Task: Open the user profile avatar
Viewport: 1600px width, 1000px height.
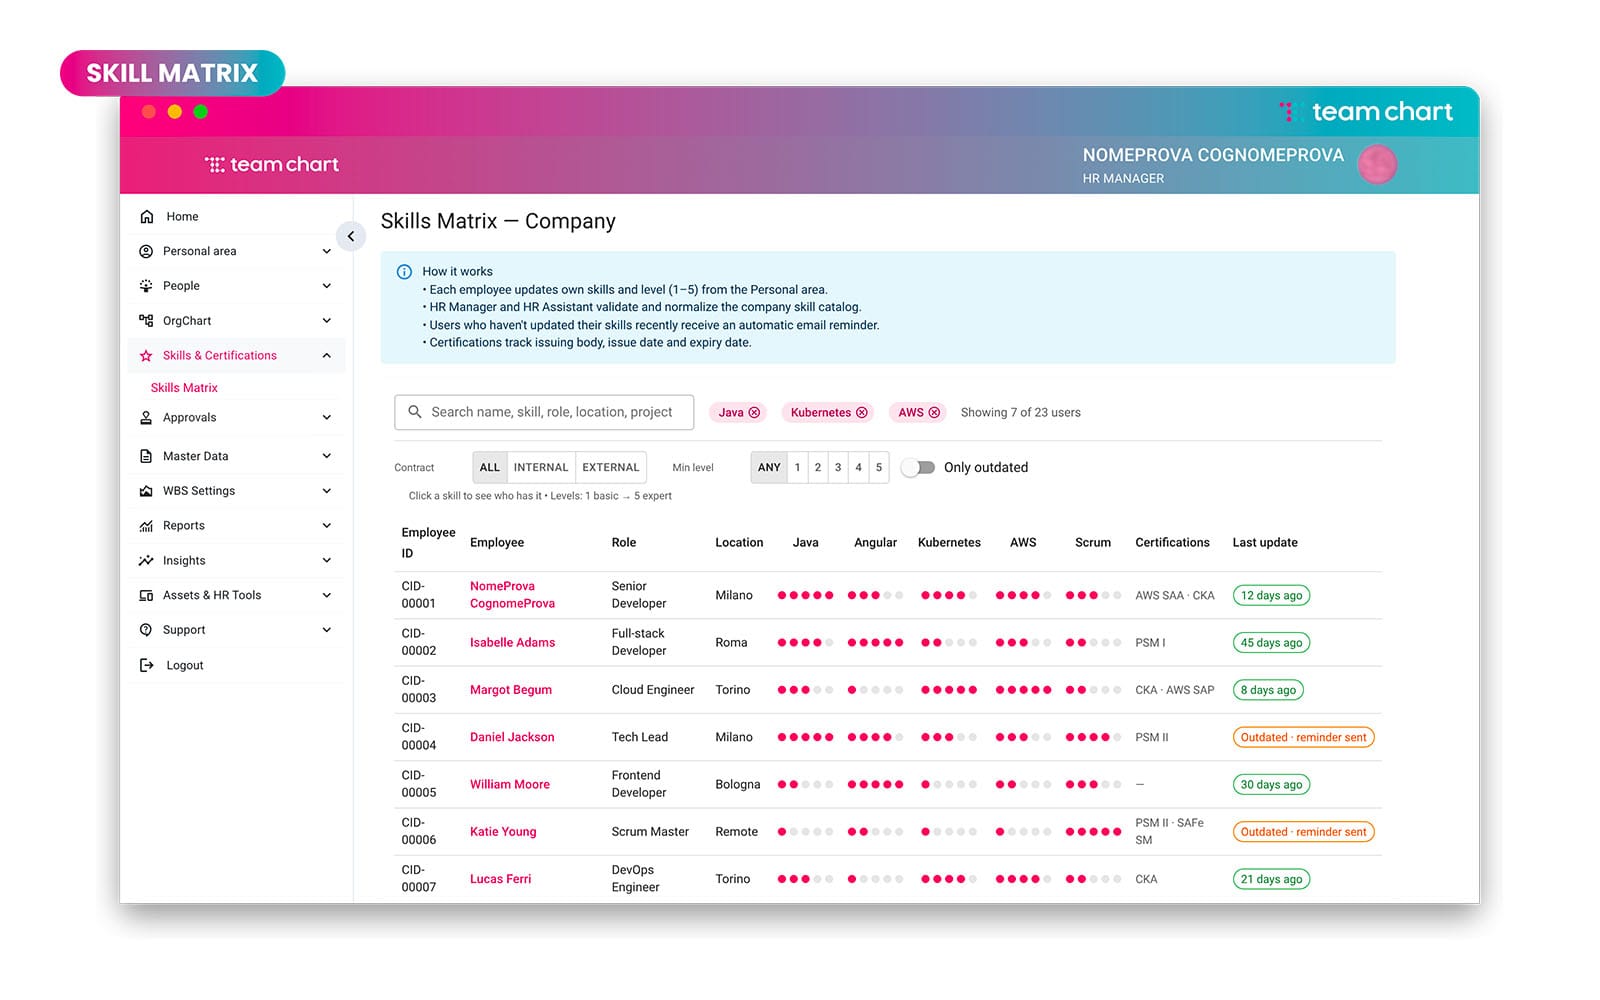Action: click(x=1377, y=164)
